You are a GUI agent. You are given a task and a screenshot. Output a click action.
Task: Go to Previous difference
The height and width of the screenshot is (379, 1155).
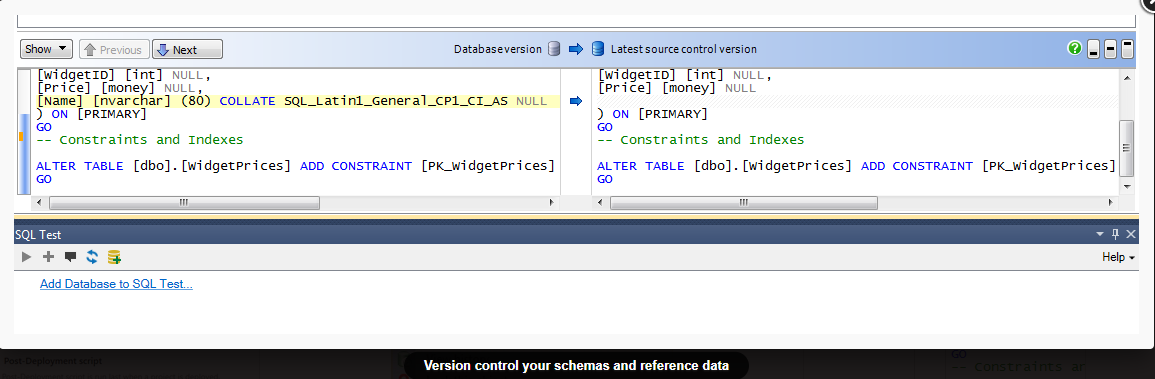pos(114,49)
